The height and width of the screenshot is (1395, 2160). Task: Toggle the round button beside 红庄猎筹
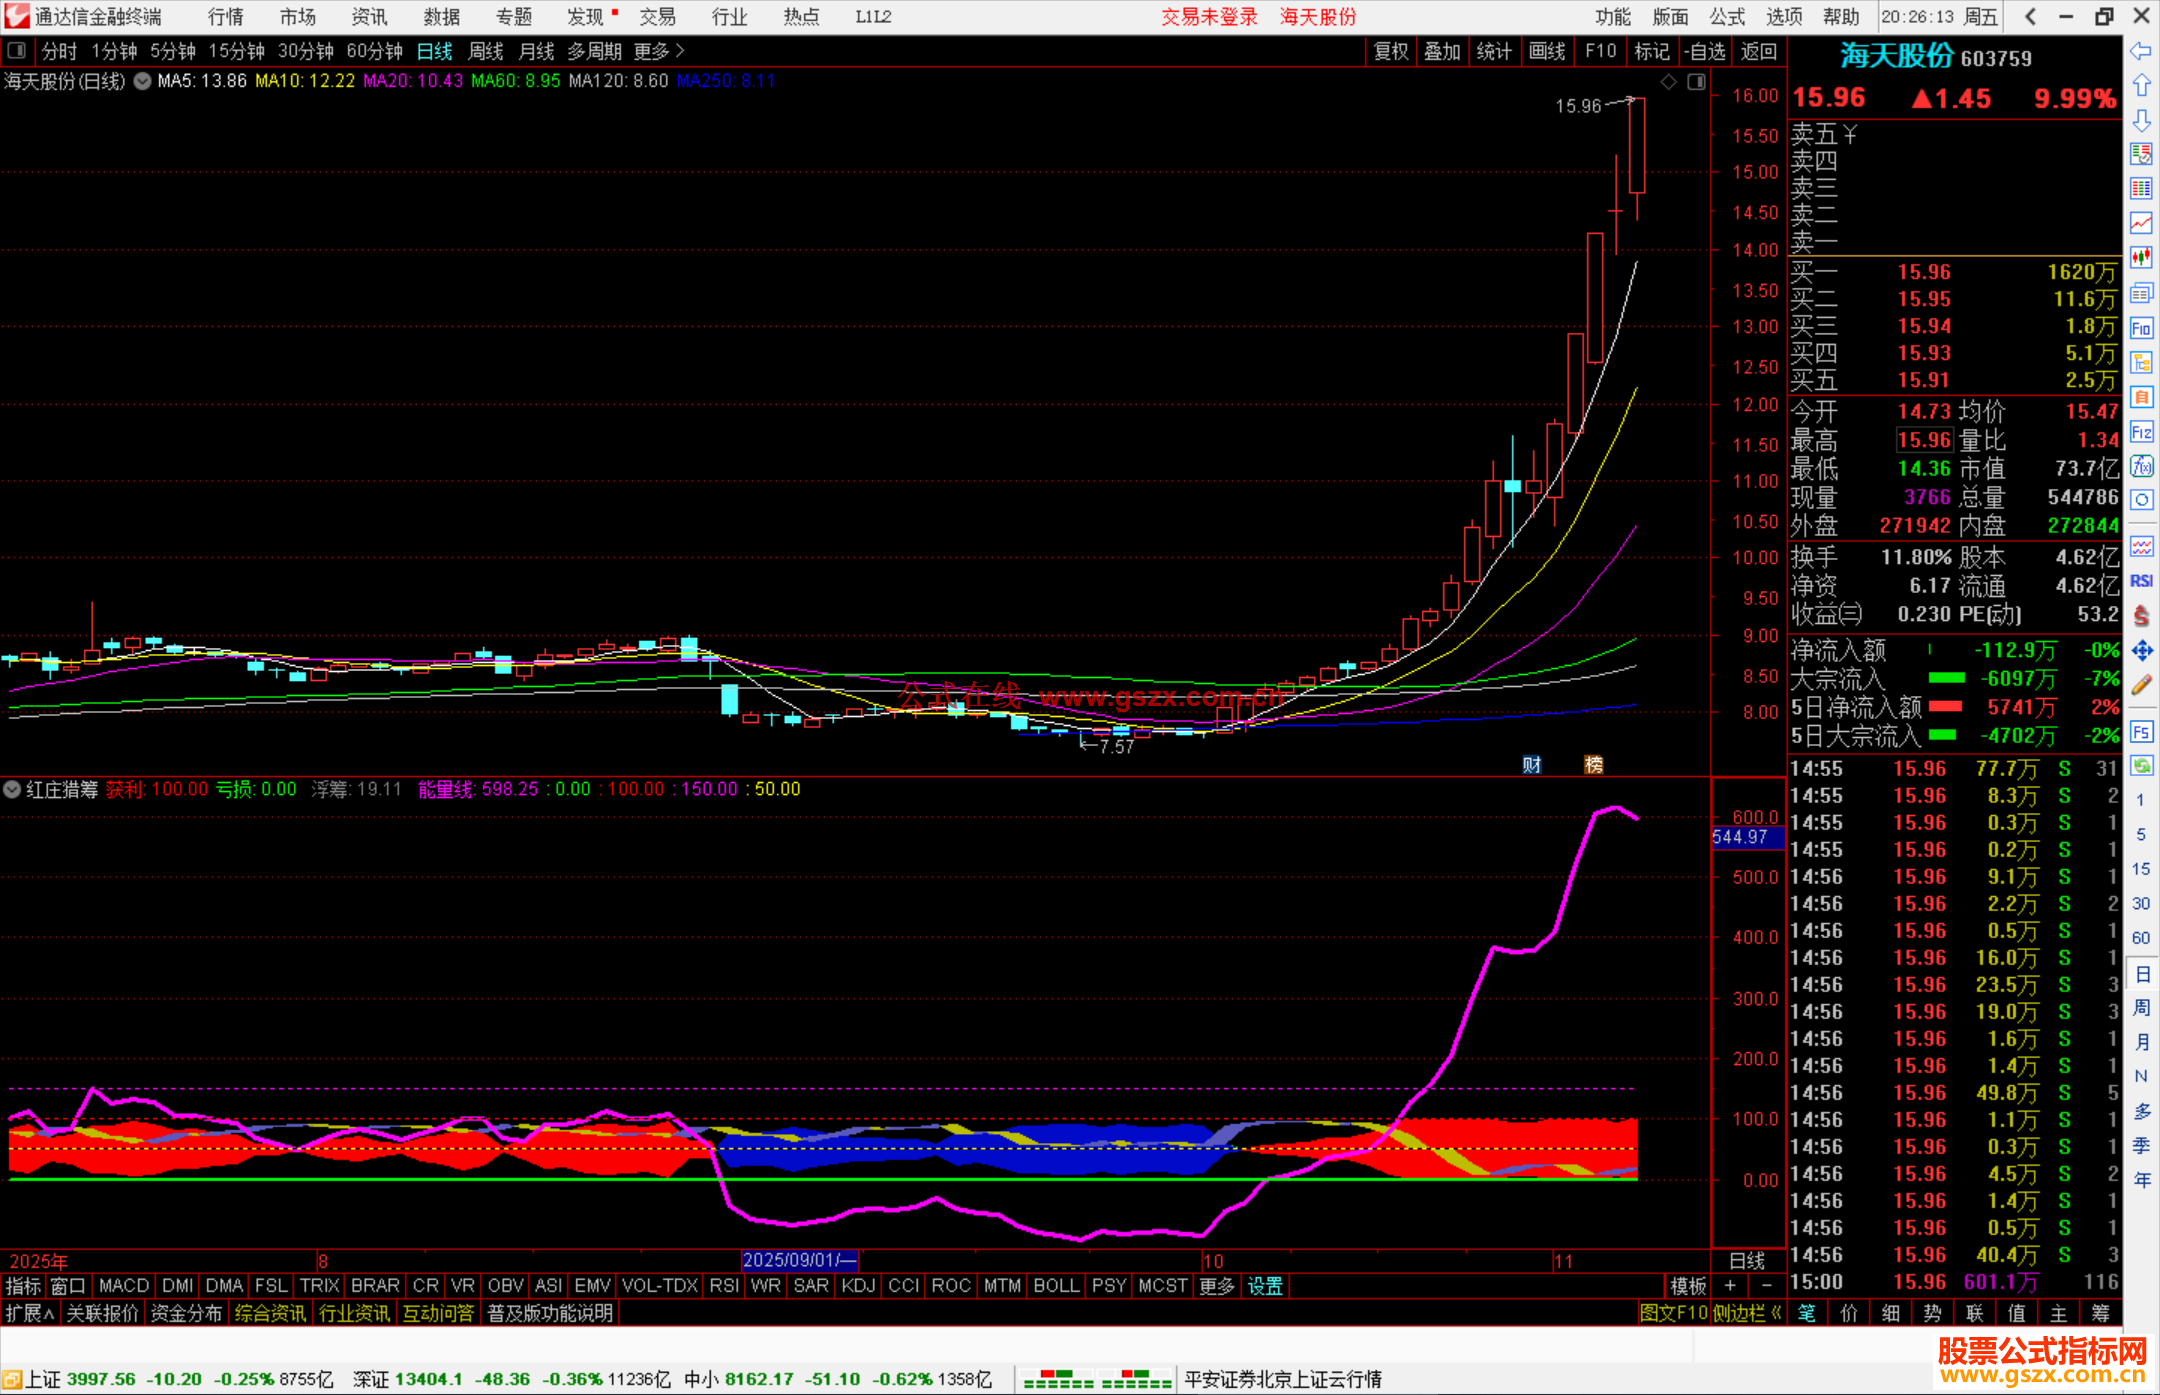pos(13,789)
